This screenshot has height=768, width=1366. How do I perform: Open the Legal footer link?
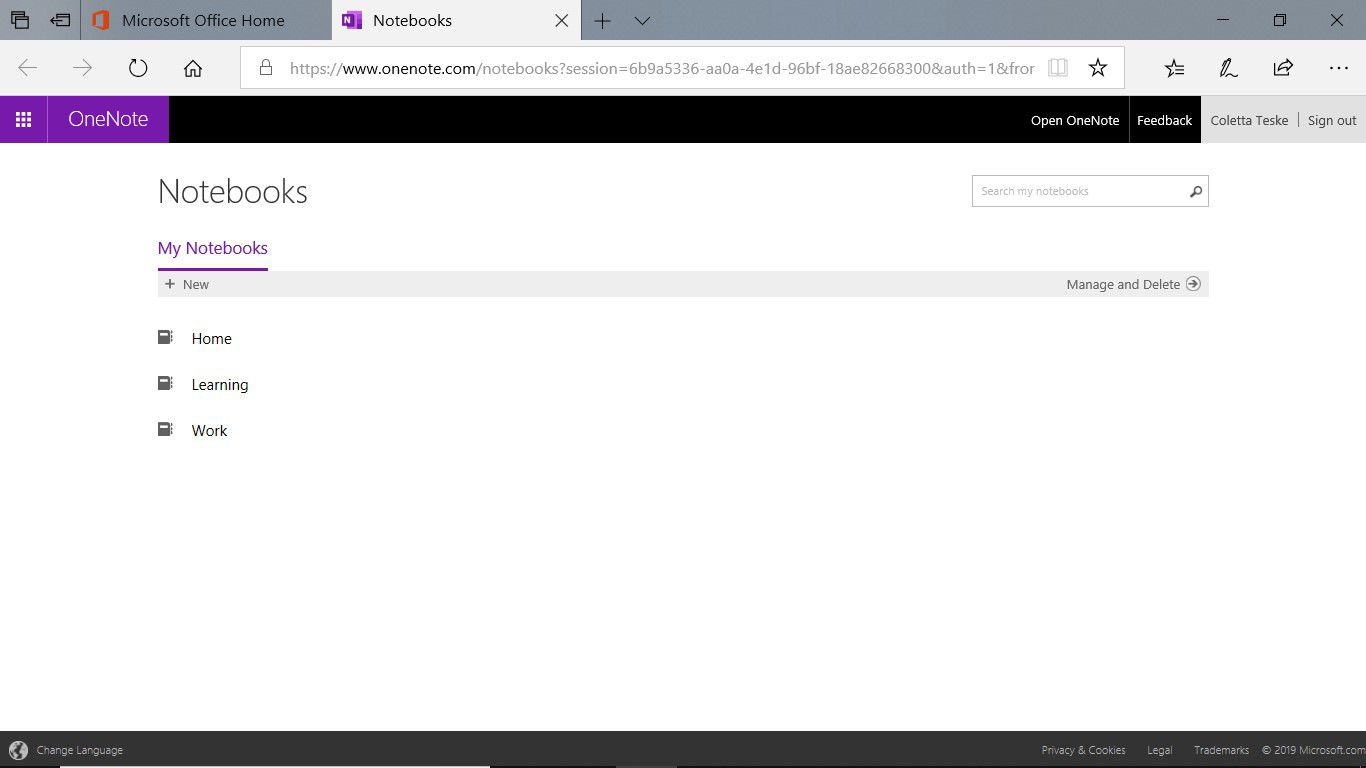(x=1160, y=750)
